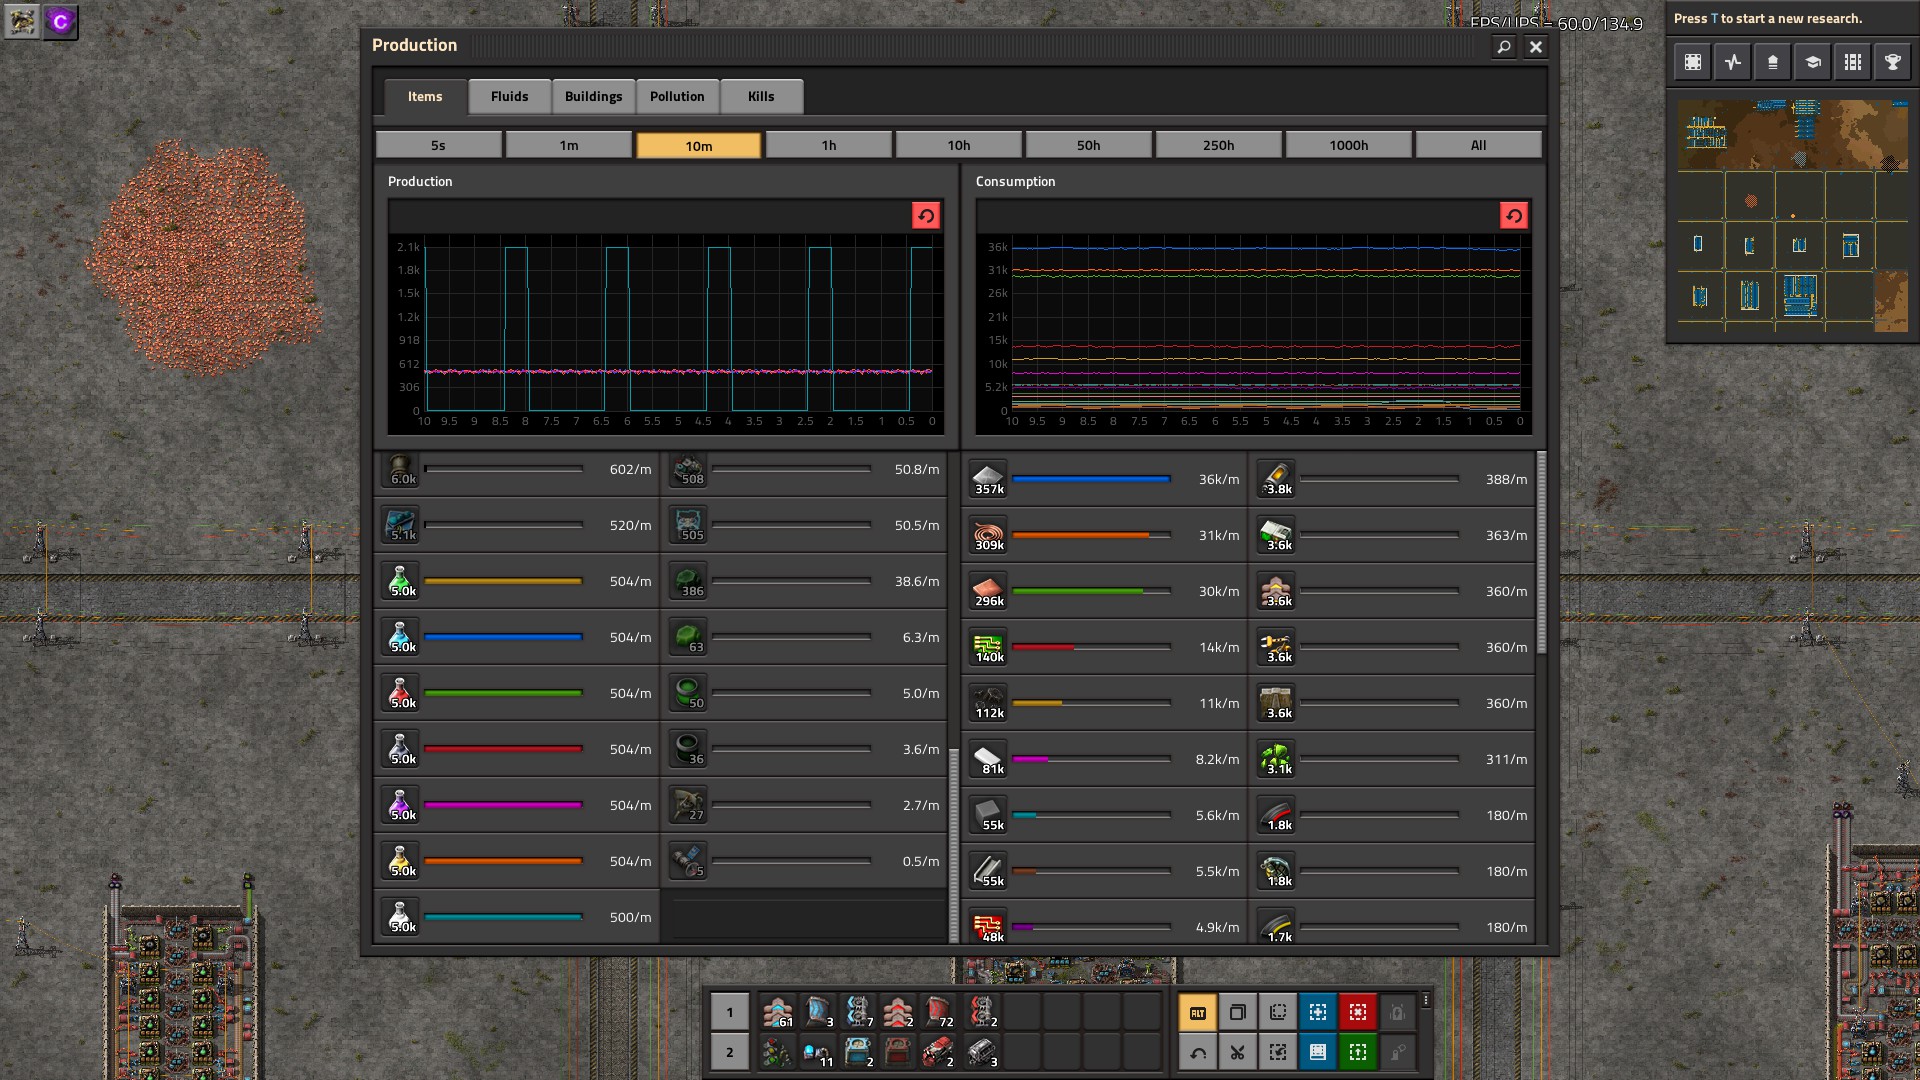This screenshot has height=1080, width=1920.
Task: Set time range to 1000h
Action: tap(1349, 145)
